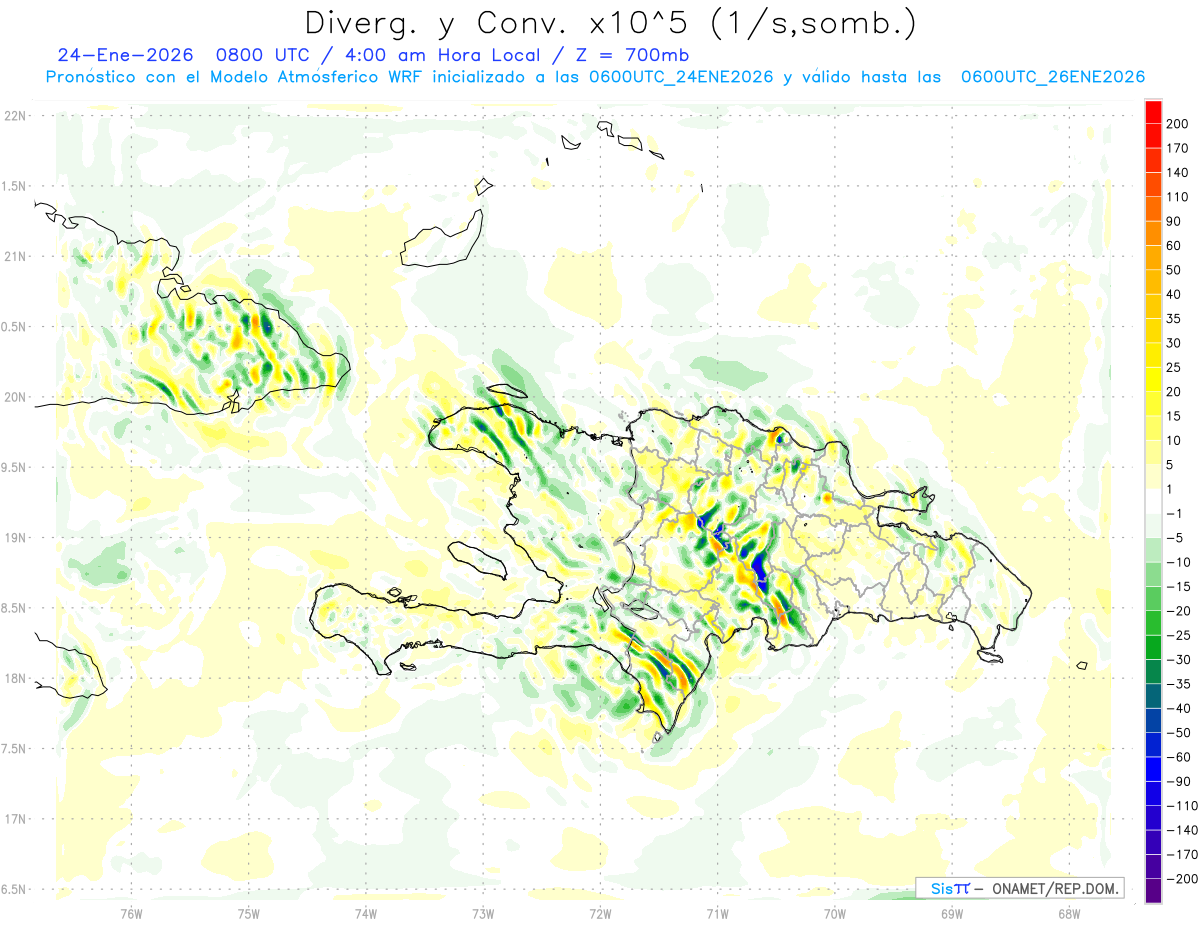Click the 'Z = 700mb' level text
The image size is (1200, 927).
632,55
